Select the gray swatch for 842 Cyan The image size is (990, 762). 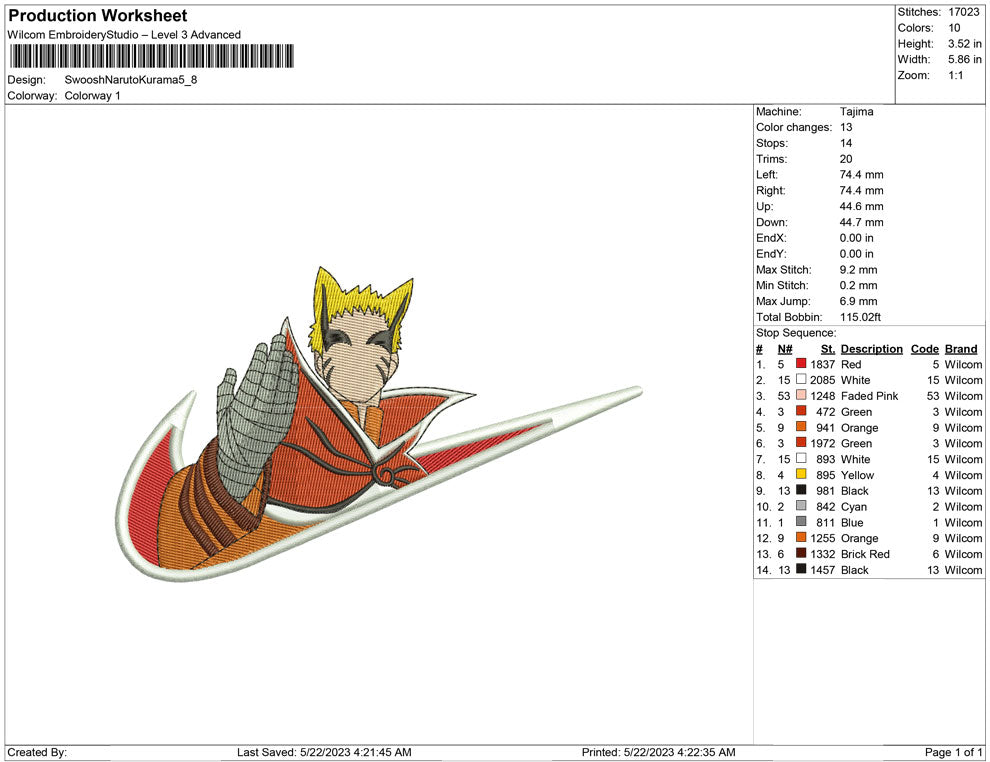[x=801, y=506]
